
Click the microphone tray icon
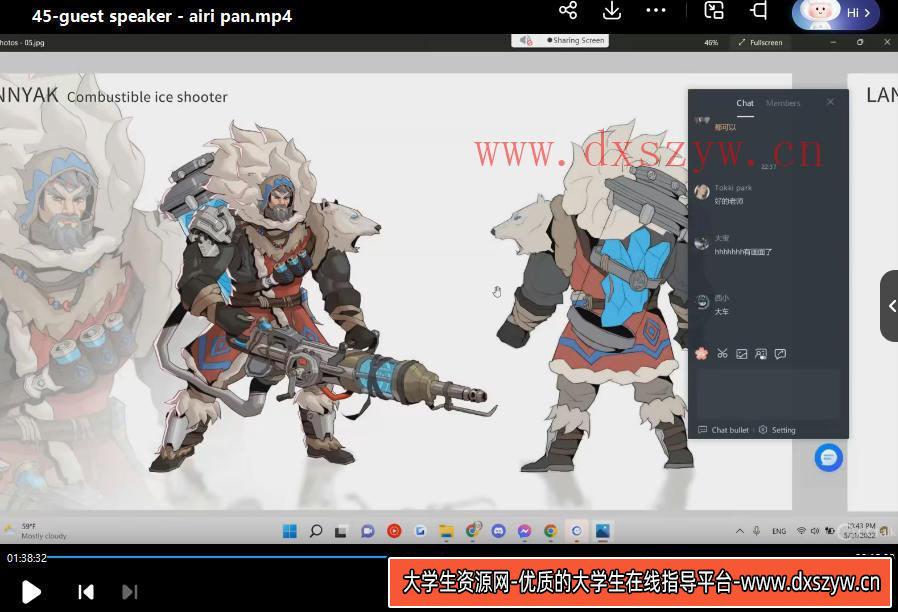tap(756, 531)
